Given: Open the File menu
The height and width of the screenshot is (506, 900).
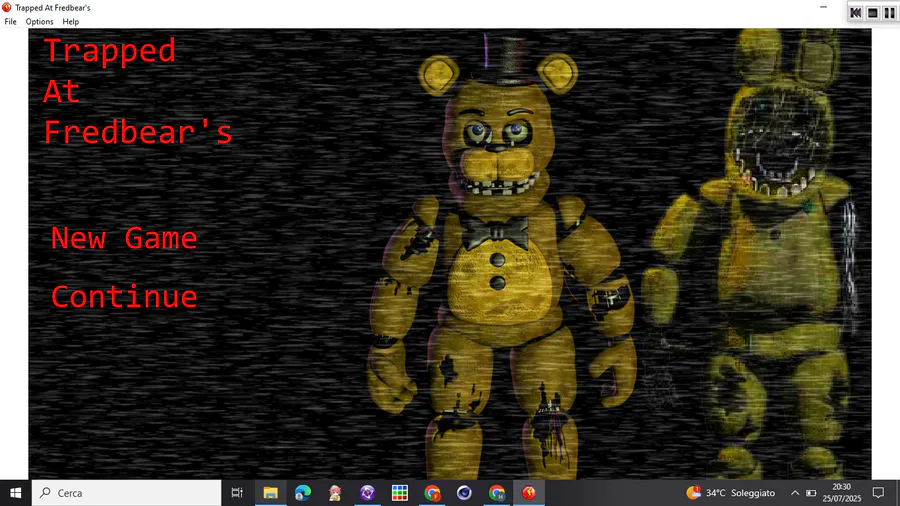Looking at the screenshot, I should 10,22.
